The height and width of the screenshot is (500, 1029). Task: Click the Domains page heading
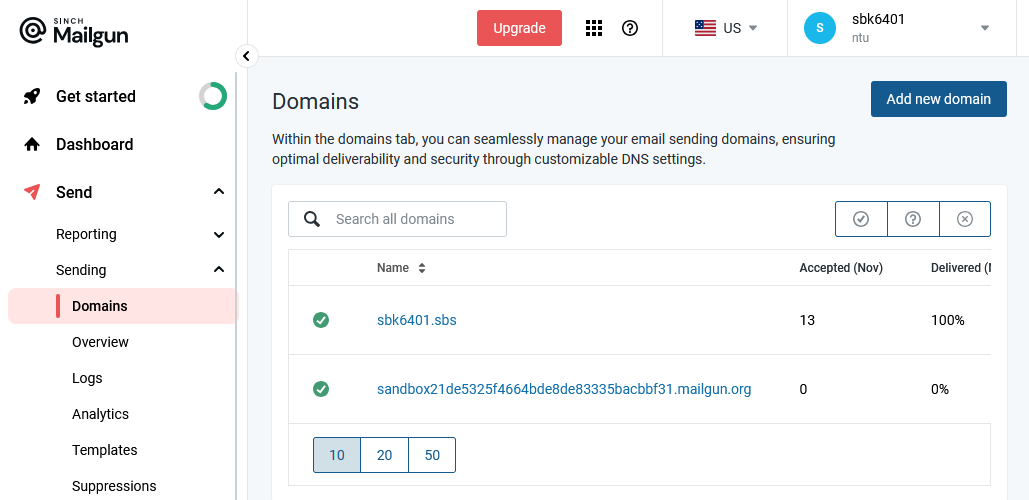pyautogui.click(x=316, y=102)
